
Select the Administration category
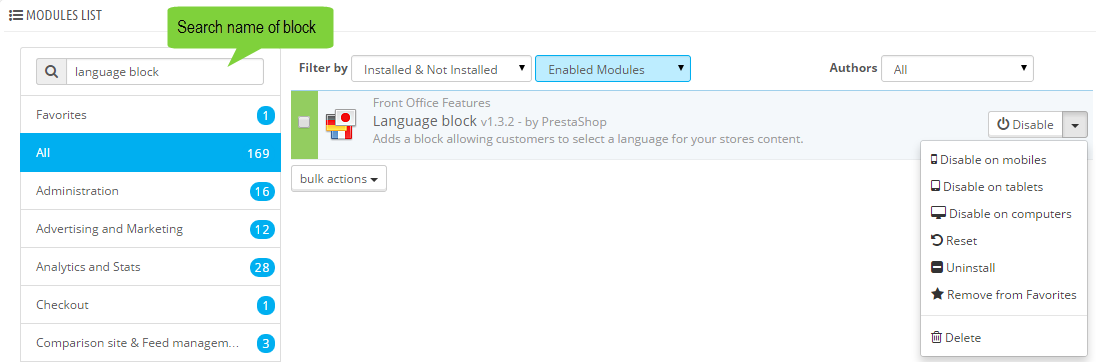pyautogui.click(x=150, y=191)
